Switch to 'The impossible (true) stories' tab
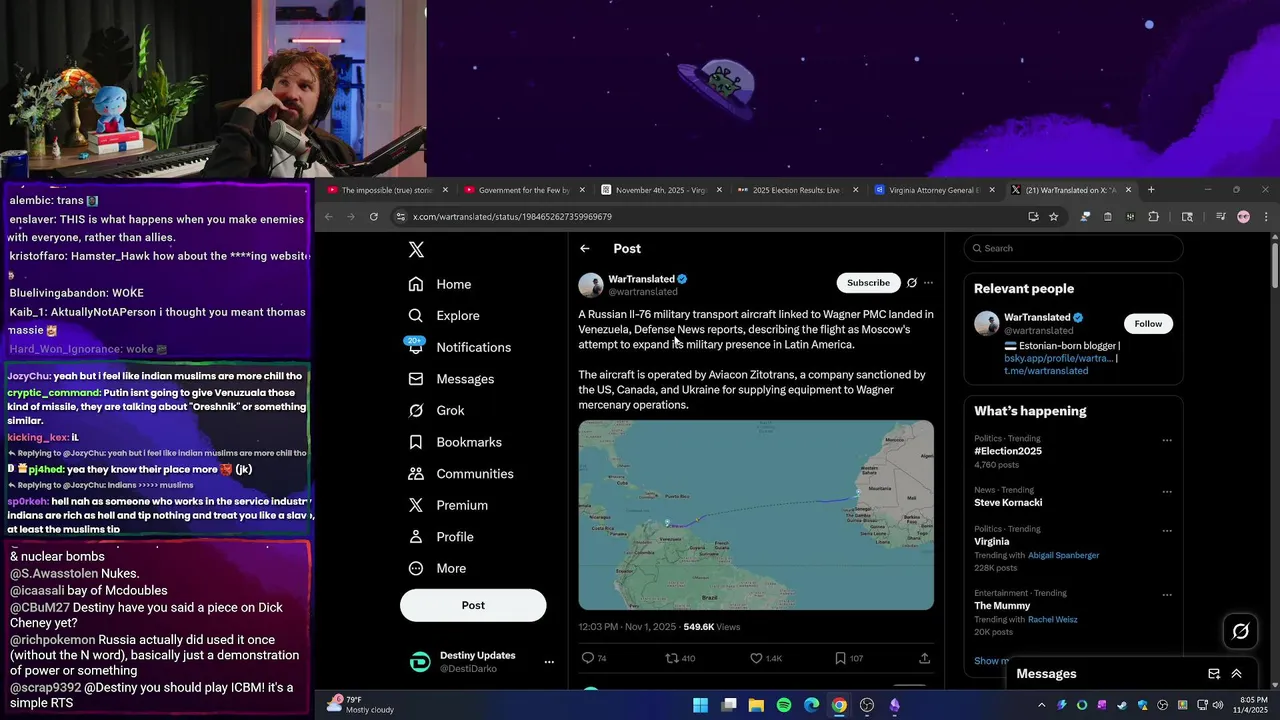Screen dimensions: 1280x720 coord(387,190)
